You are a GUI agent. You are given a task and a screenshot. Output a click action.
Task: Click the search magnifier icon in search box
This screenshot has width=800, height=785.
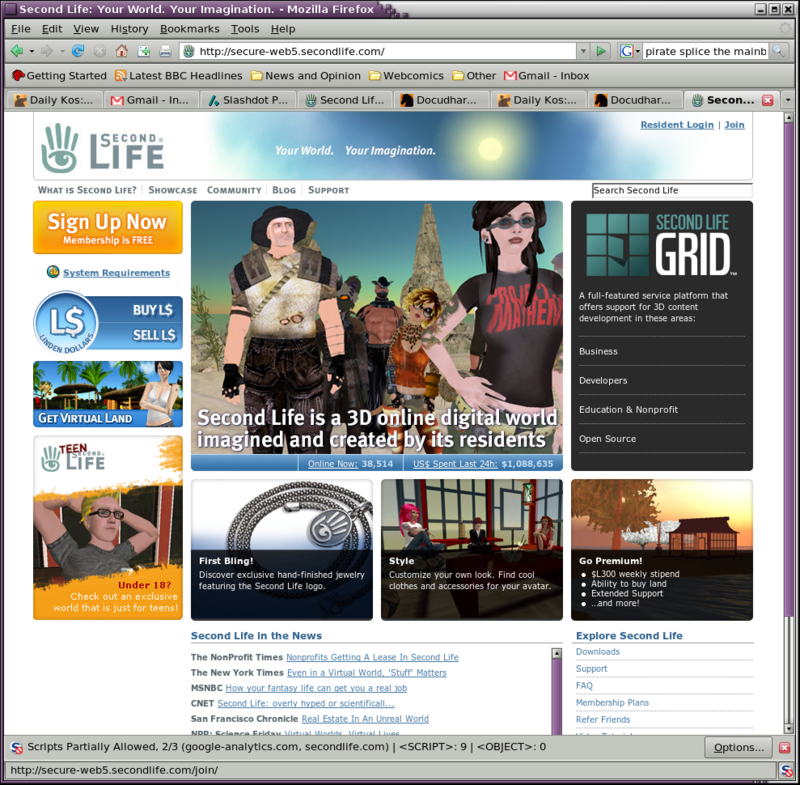pyautogui.click(x=778, y=51)
